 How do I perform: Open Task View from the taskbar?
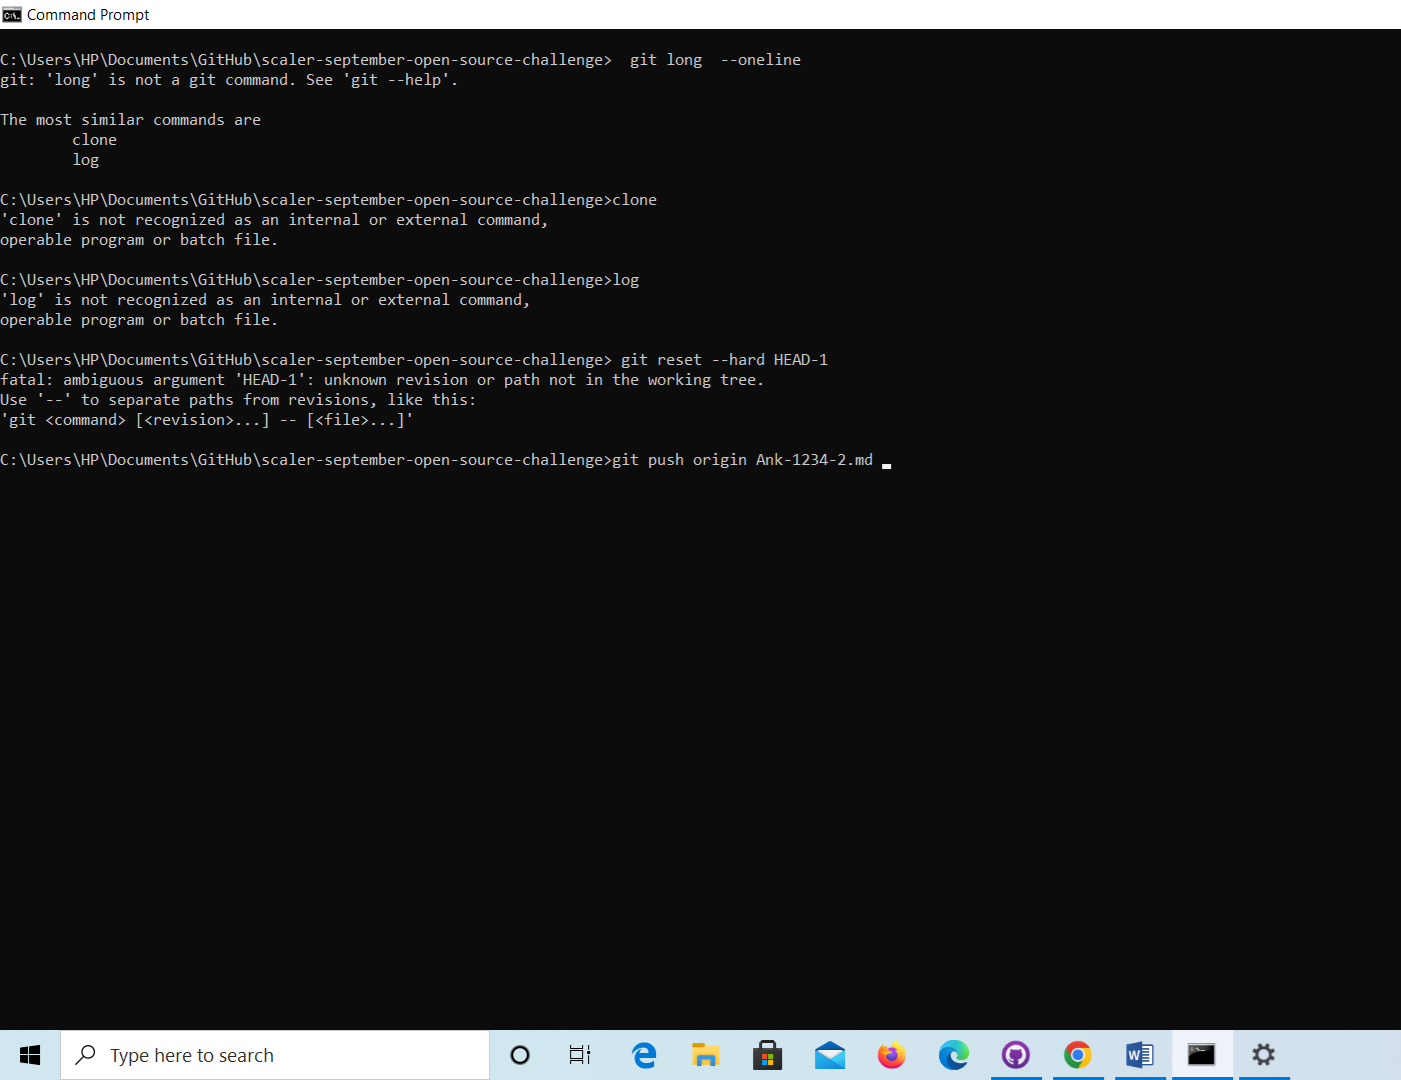coord(580,1055)
